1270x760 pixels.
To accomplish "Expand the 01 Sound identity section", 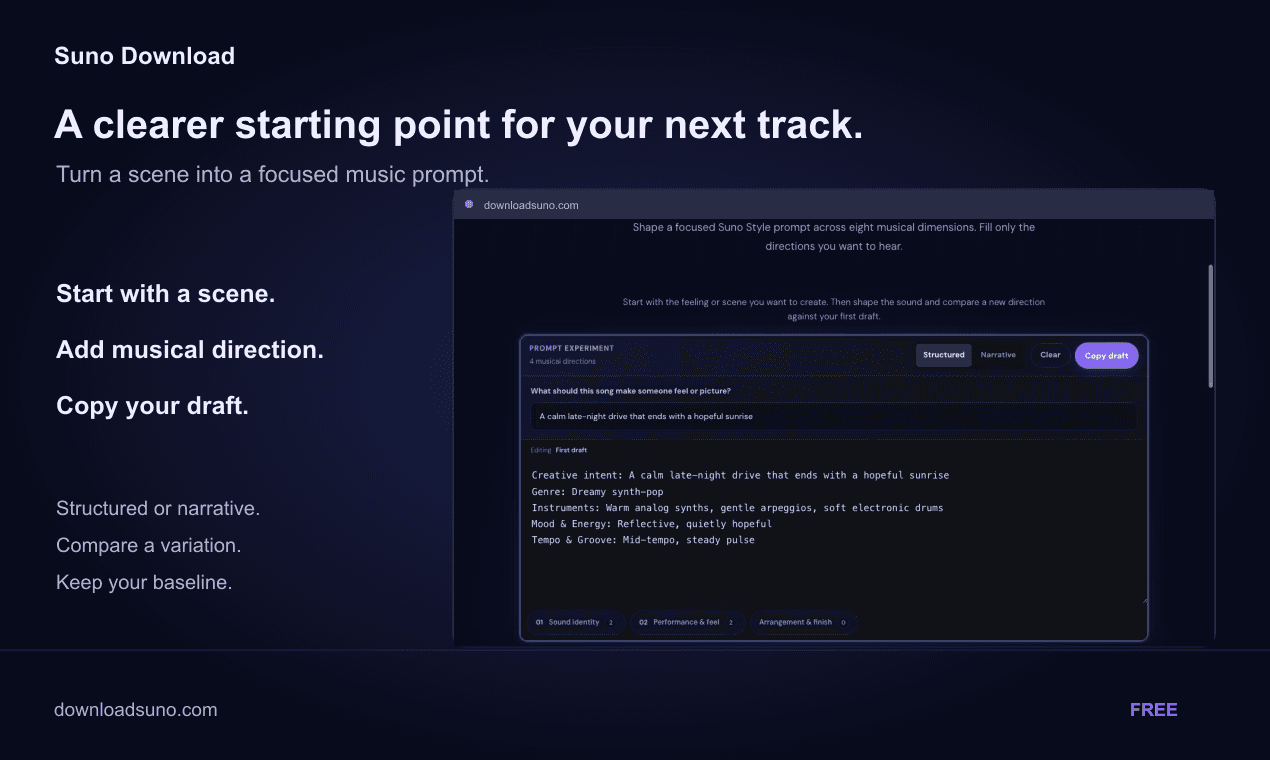I will [x=577, y=622].
